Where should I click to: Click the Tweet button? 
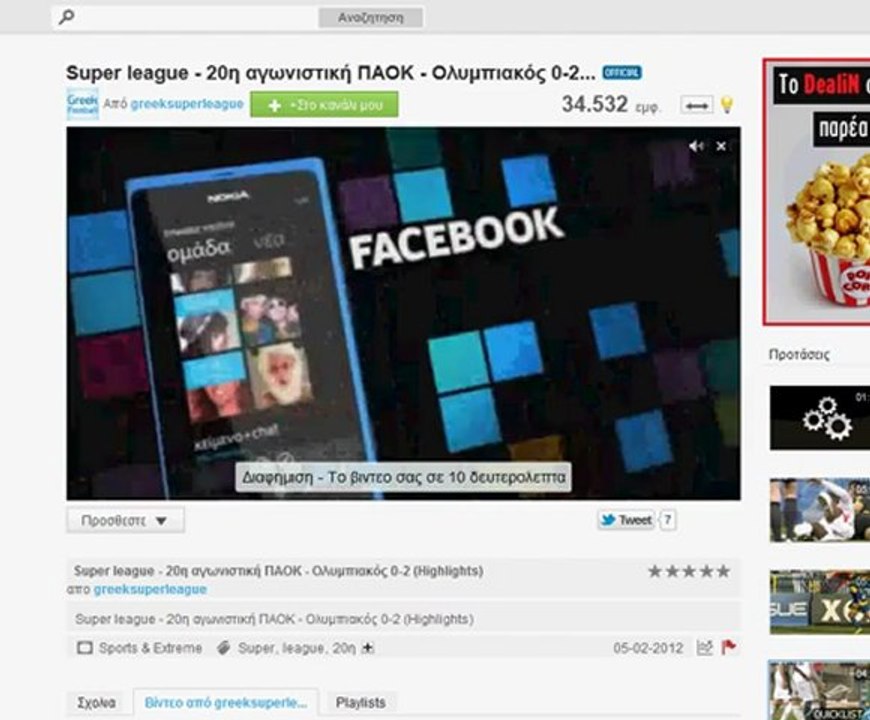tap(626, 520)
